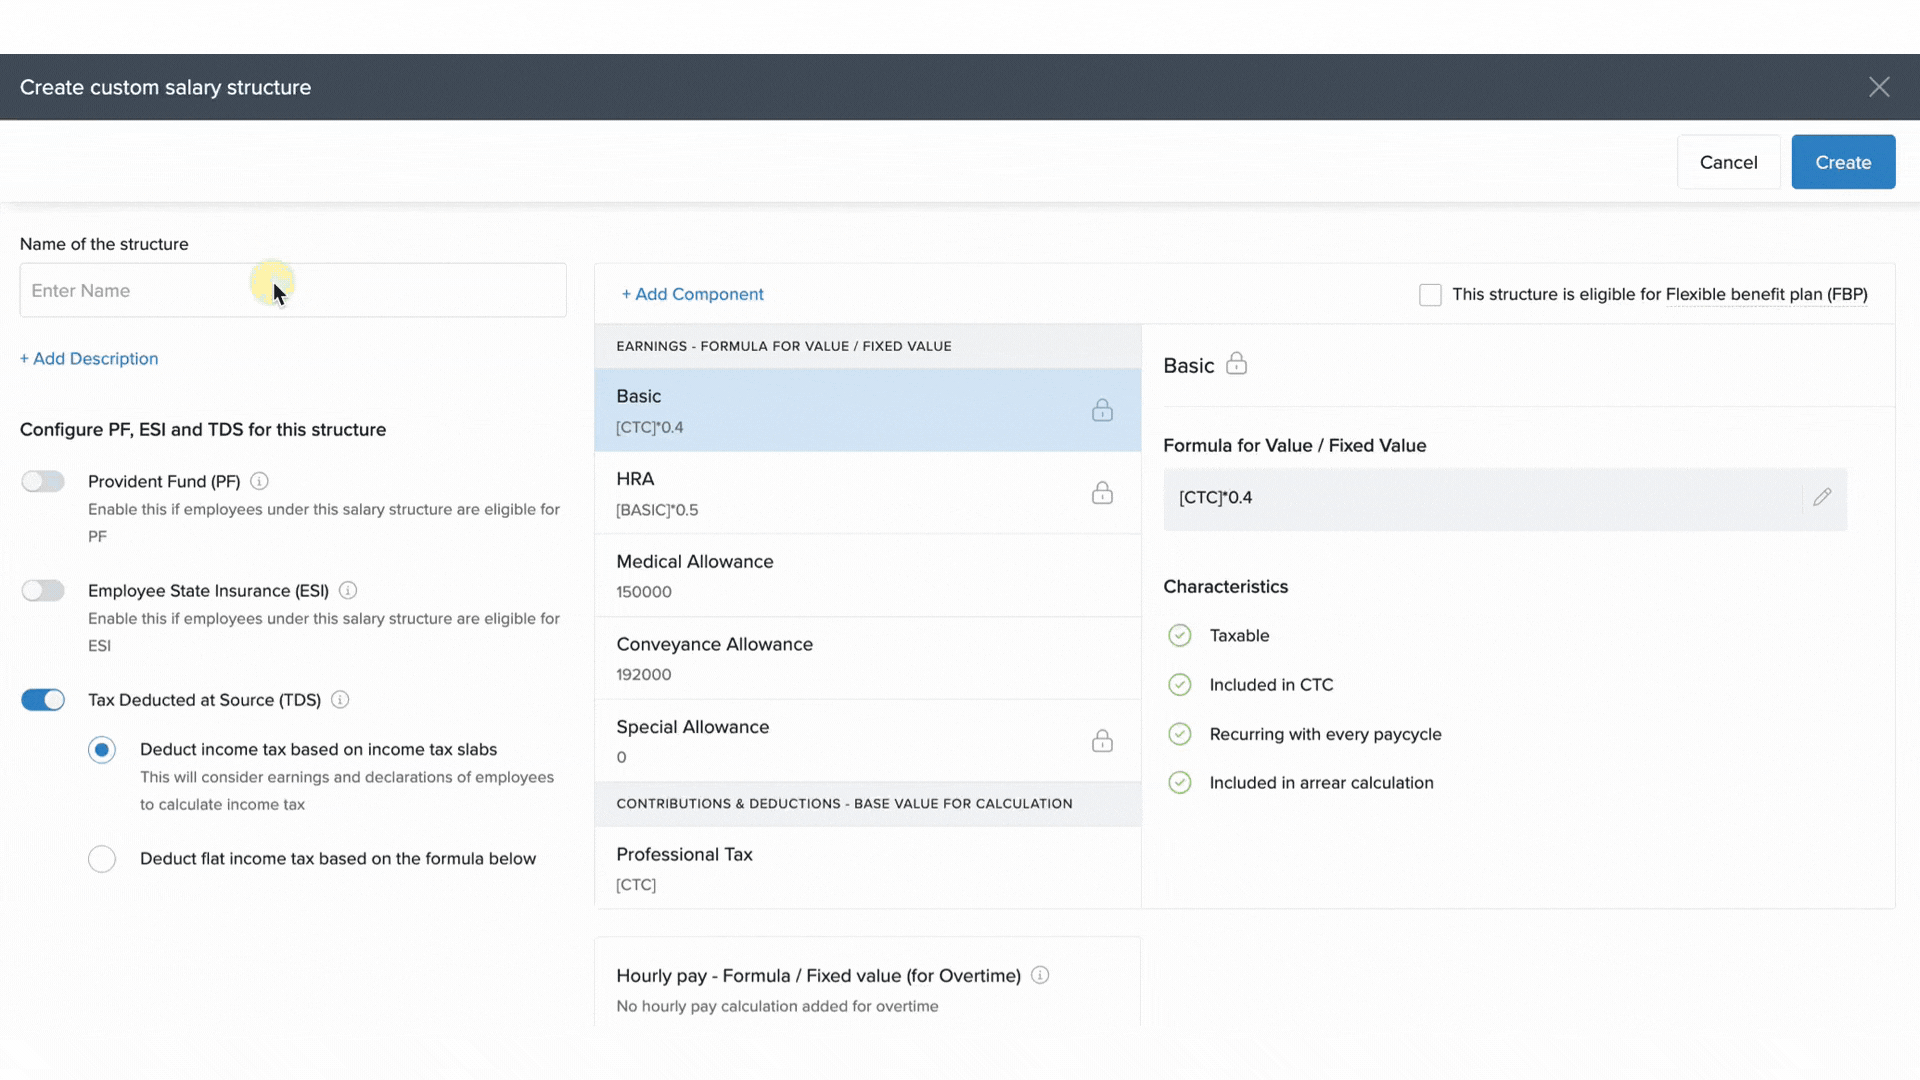This screenshot has height=1080, width=1920.
Task: Click the info icon next to Provident Fund
Action: point(259,481)
